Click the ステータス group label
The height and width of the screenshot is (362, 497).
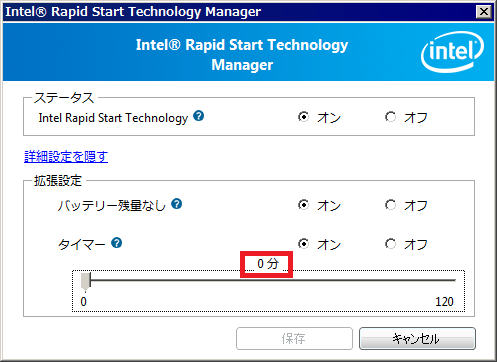coord(64,98)
